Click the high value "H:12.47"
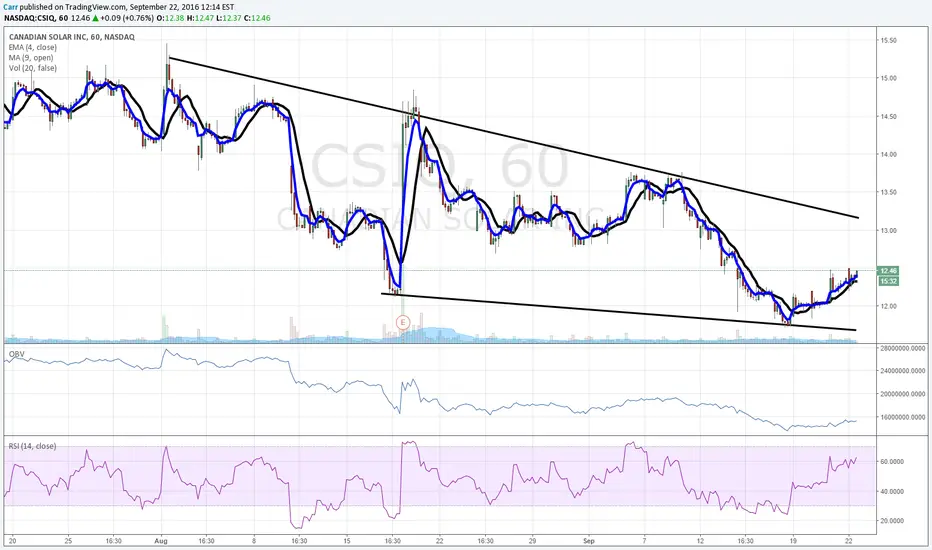Viewport: 932px width, 550px height. [x=200, y=18]
